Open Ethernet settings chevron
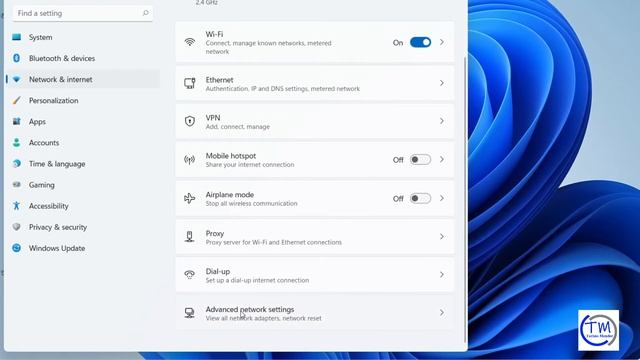 (x=442, y=83)
